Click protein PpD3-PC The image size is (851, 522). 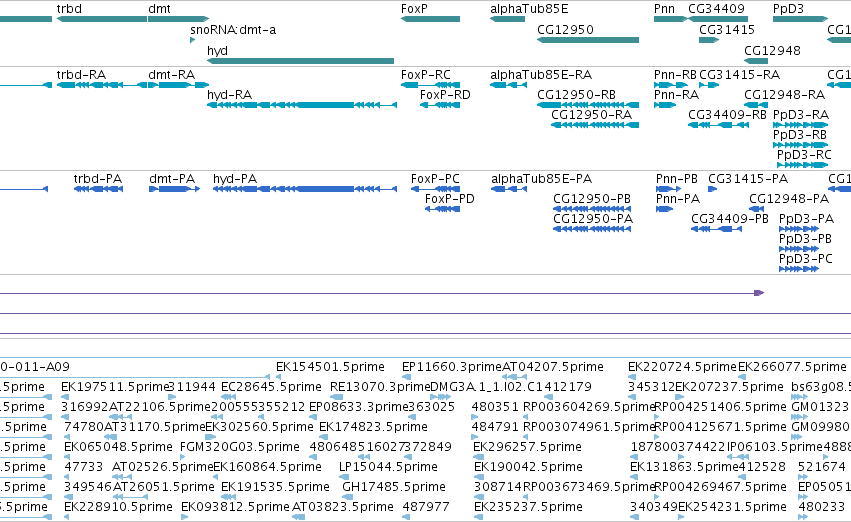click(x=799, y=269)
